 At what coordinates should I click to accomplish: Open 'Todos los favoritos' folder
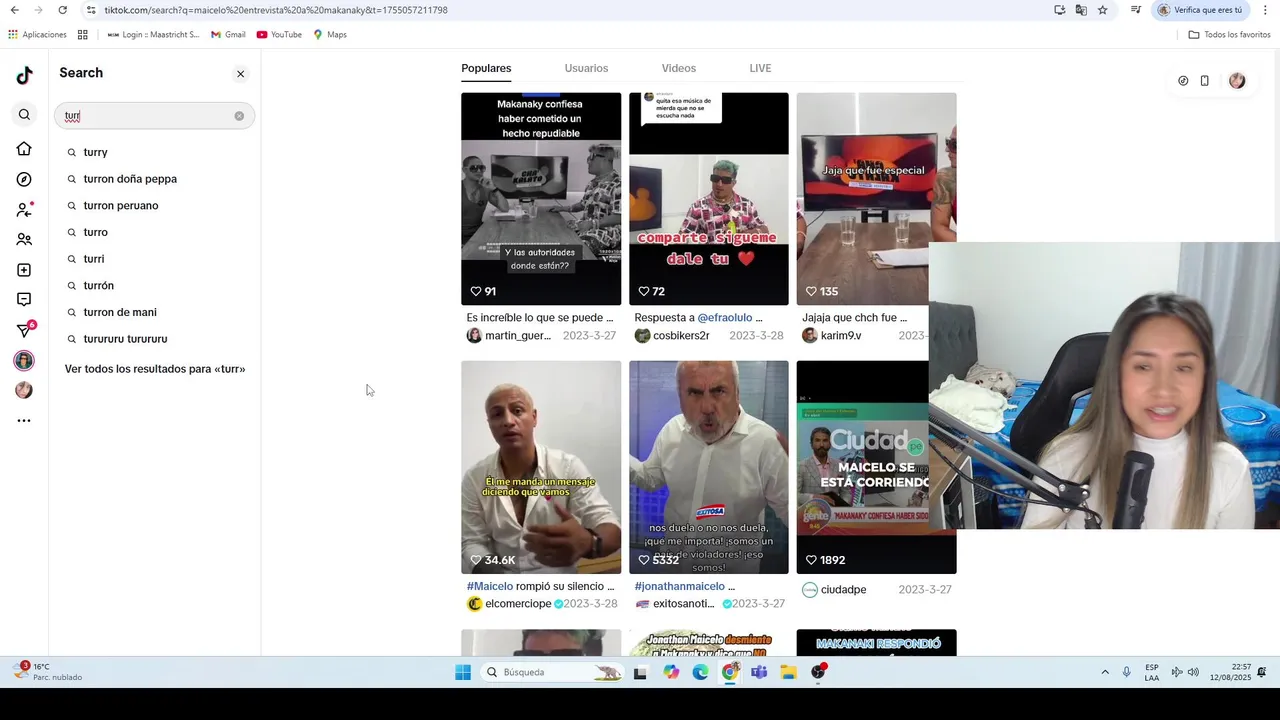1229,35
